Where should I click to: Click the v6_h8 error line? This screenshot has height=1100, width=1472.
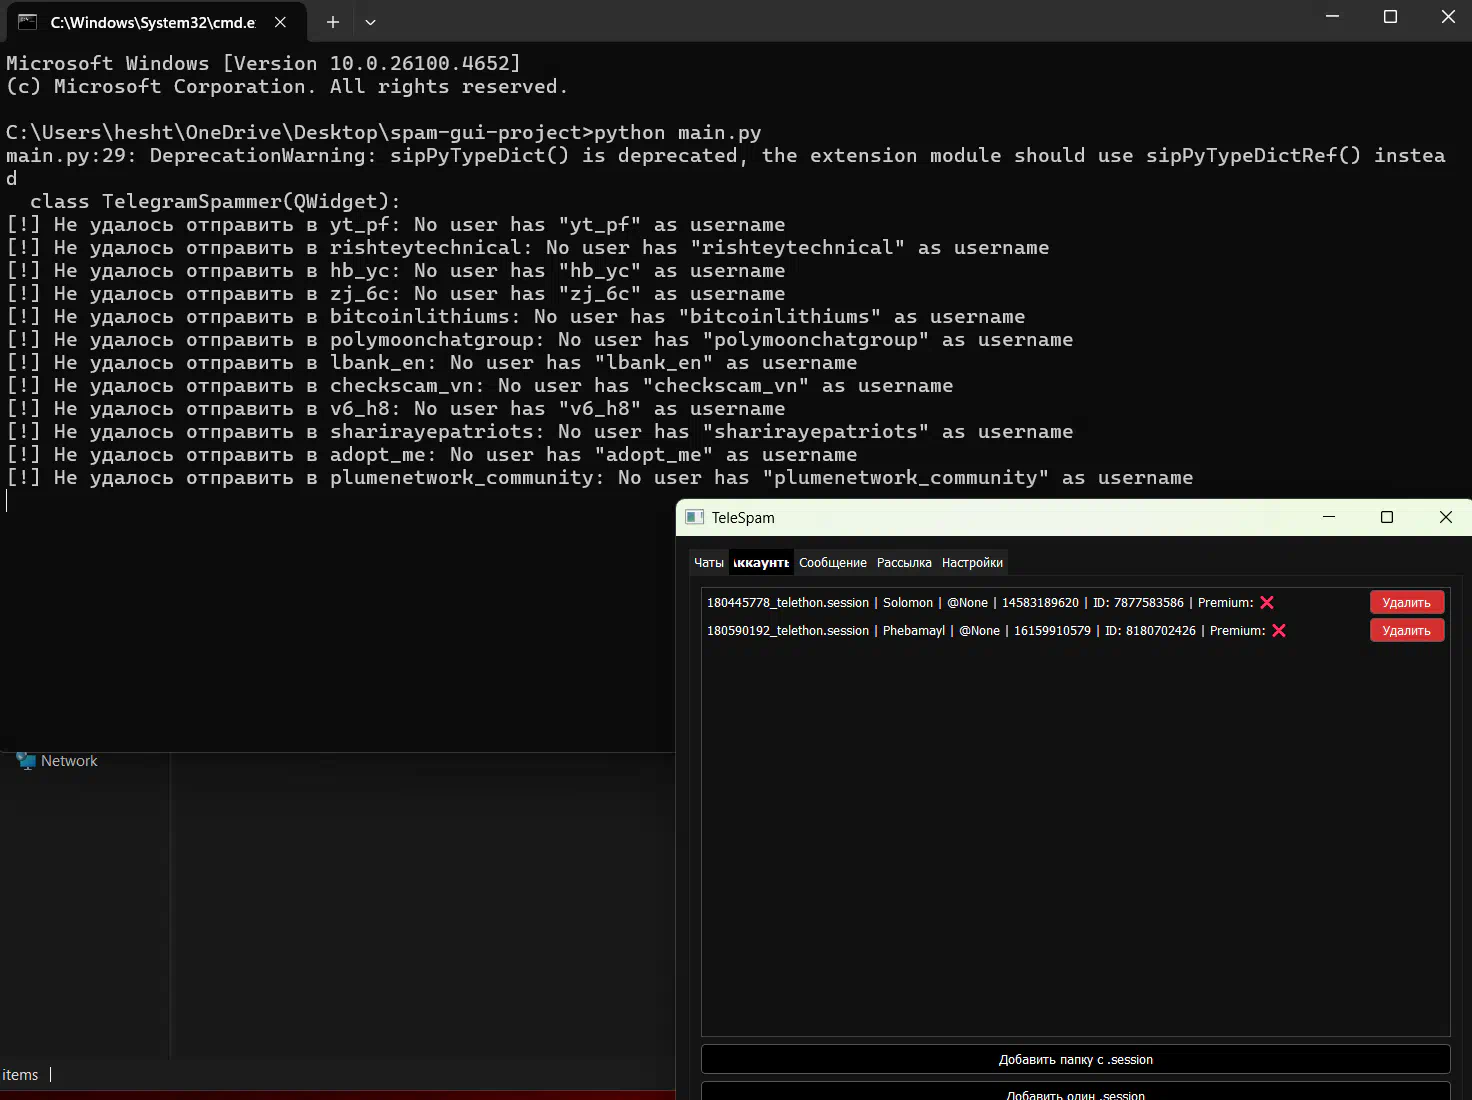click(396, 409)
